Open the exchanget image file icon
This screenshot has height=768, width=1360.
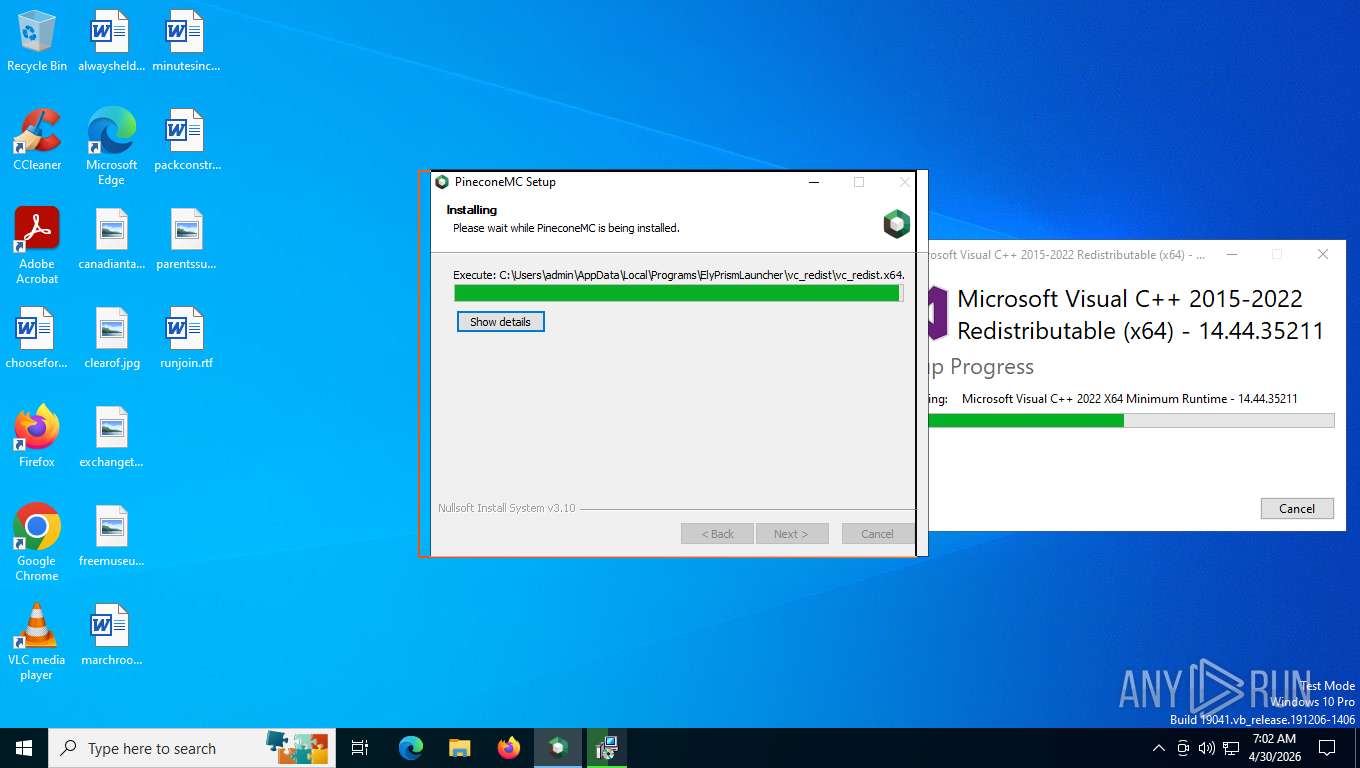pos(111,437)
